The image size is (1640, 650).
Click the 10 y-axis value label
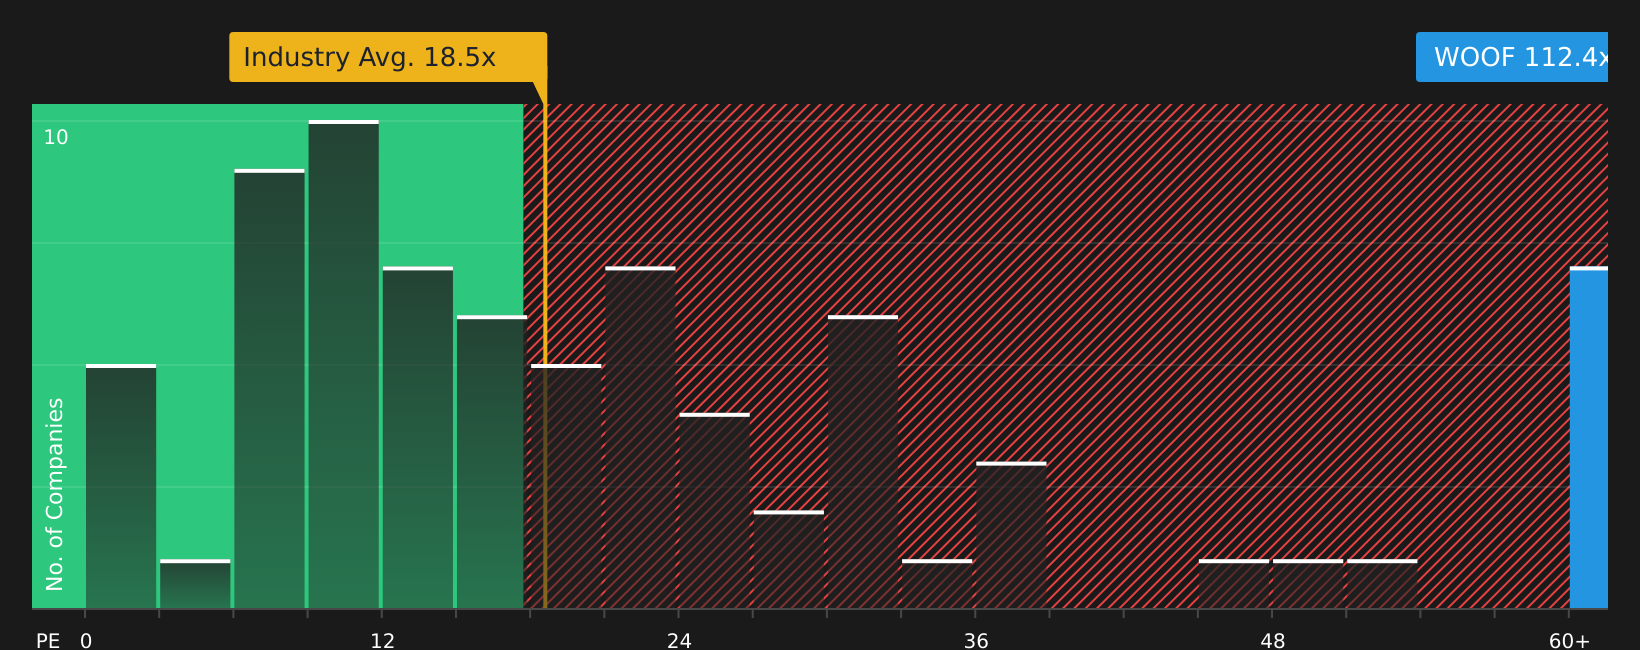[x=56, y=138]
